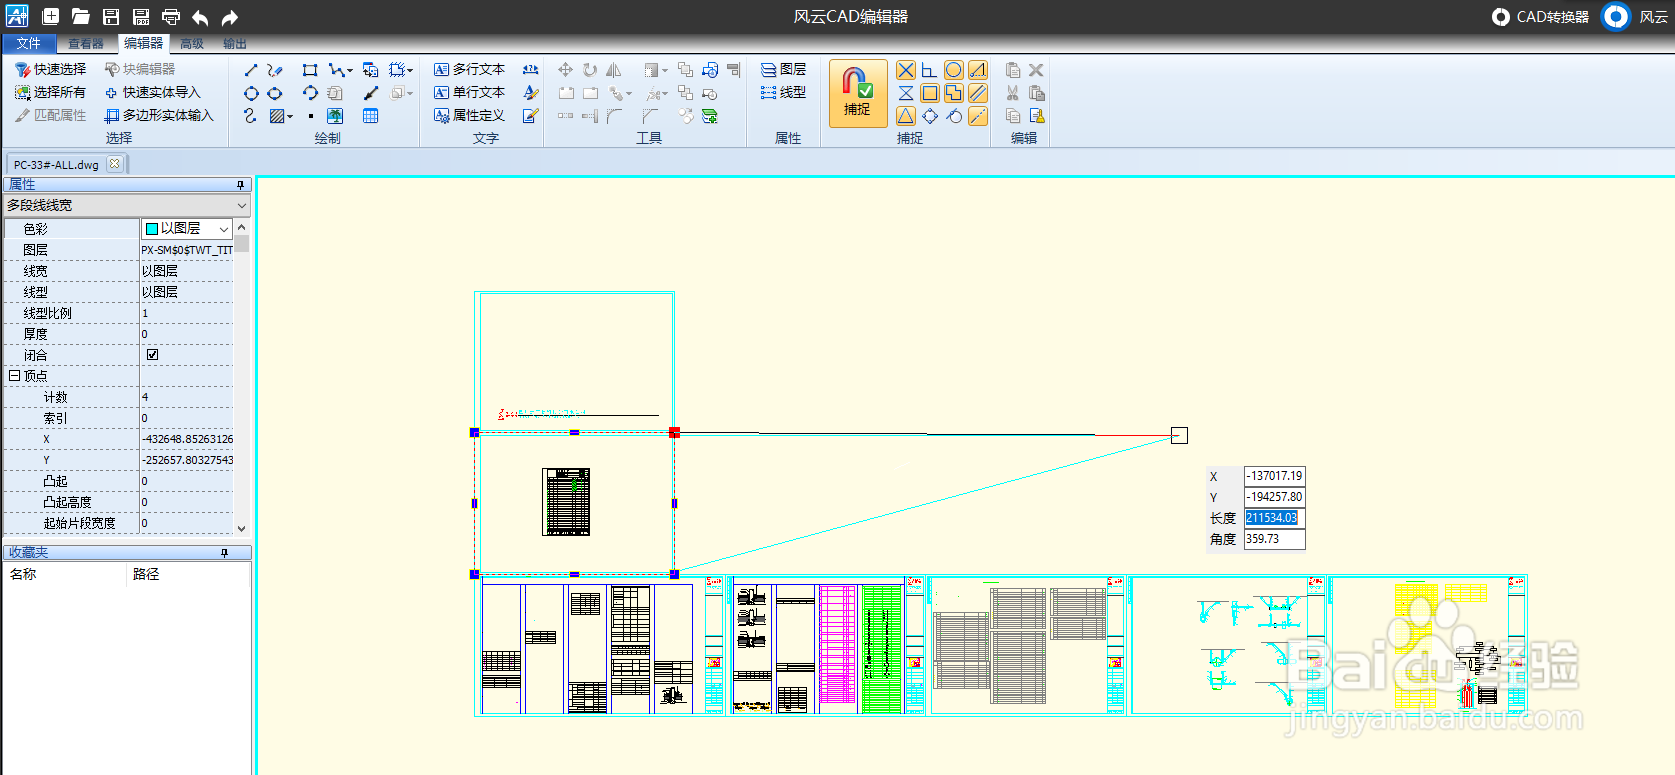
Task: Undo the last action
Action: pyautogui.click(x=200, y=17)
